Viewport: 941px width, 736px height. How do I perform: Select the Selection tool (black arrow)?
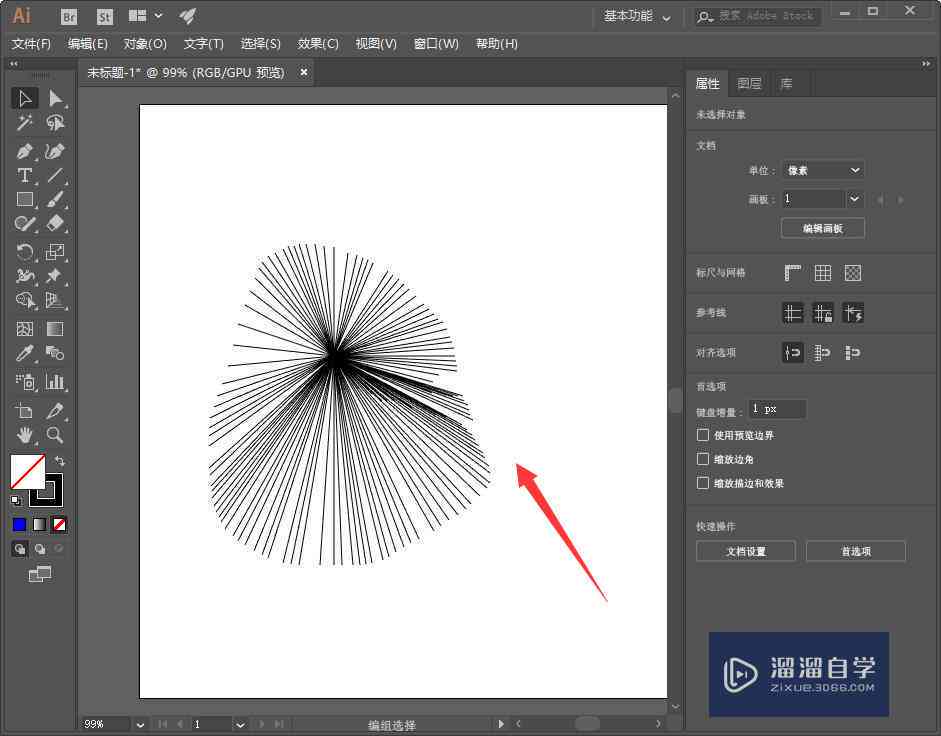click(x=25, y=98)
